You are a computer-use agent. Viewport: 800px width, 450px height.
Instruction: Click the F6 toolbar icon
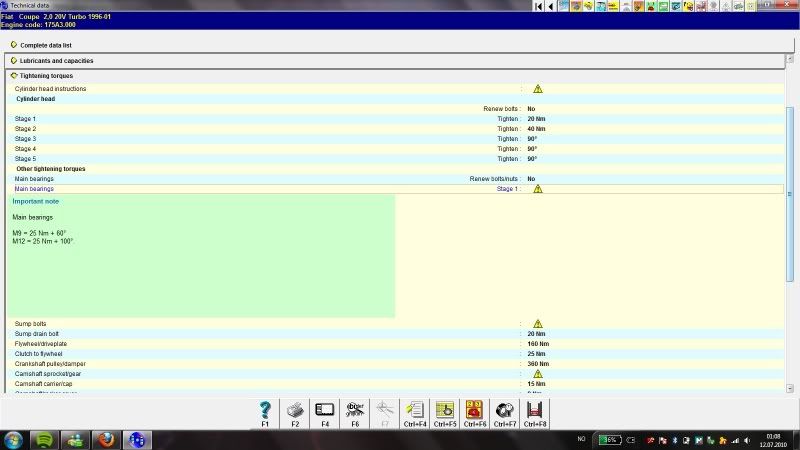pyautogui.click(x=355, y=411)
